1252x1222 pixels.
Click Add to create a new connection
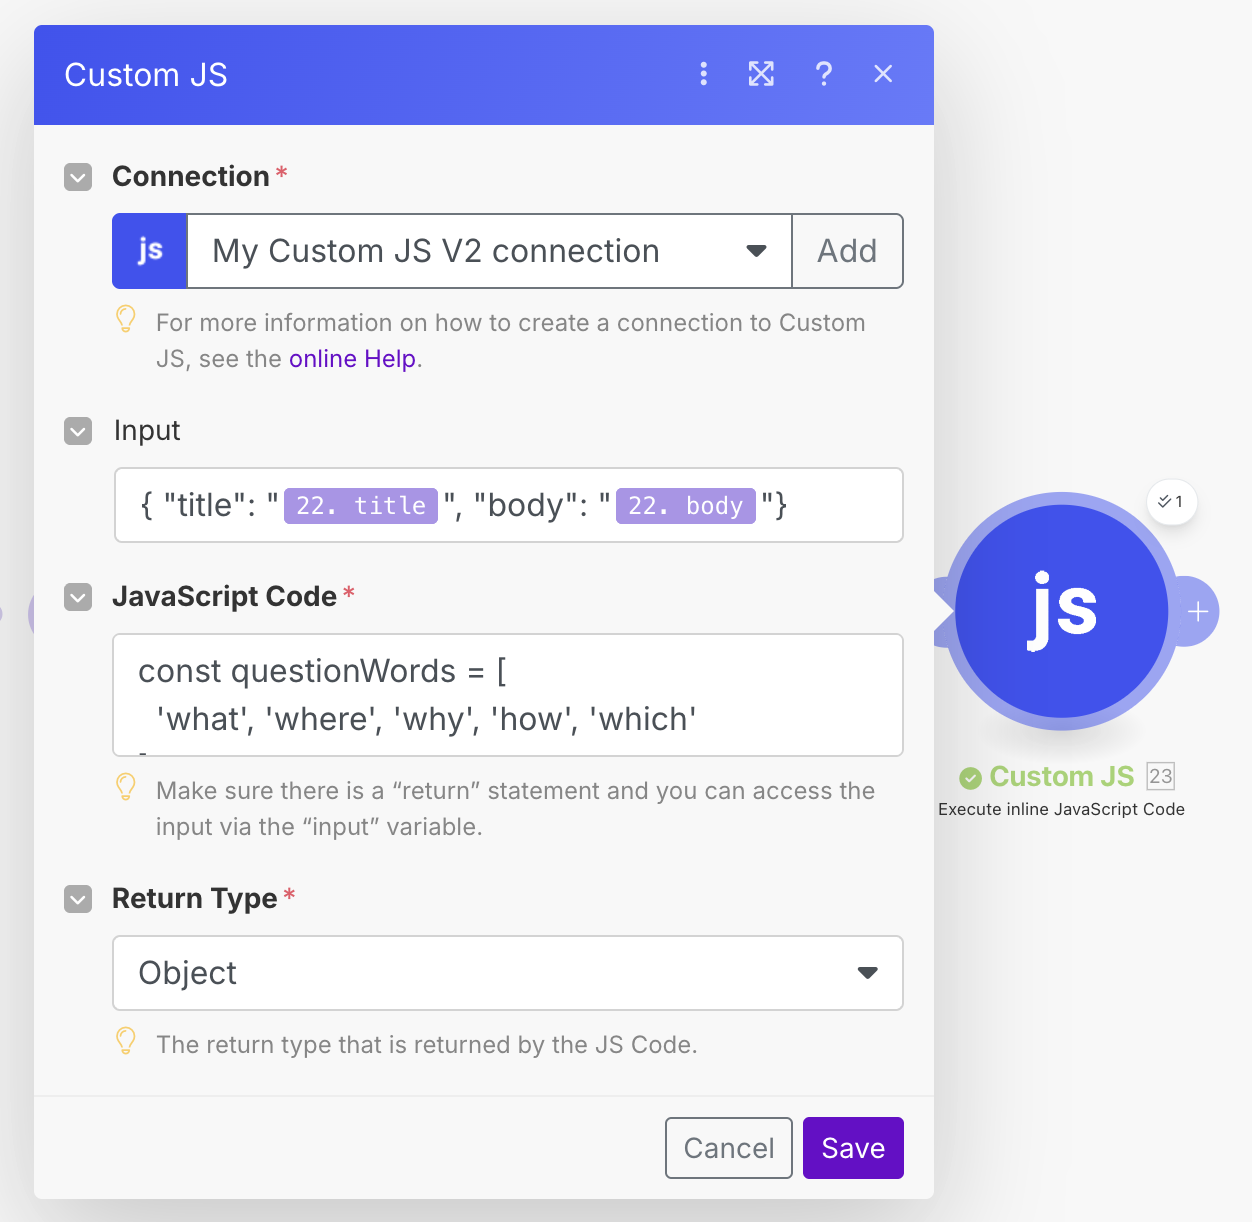tap(847, 251)
